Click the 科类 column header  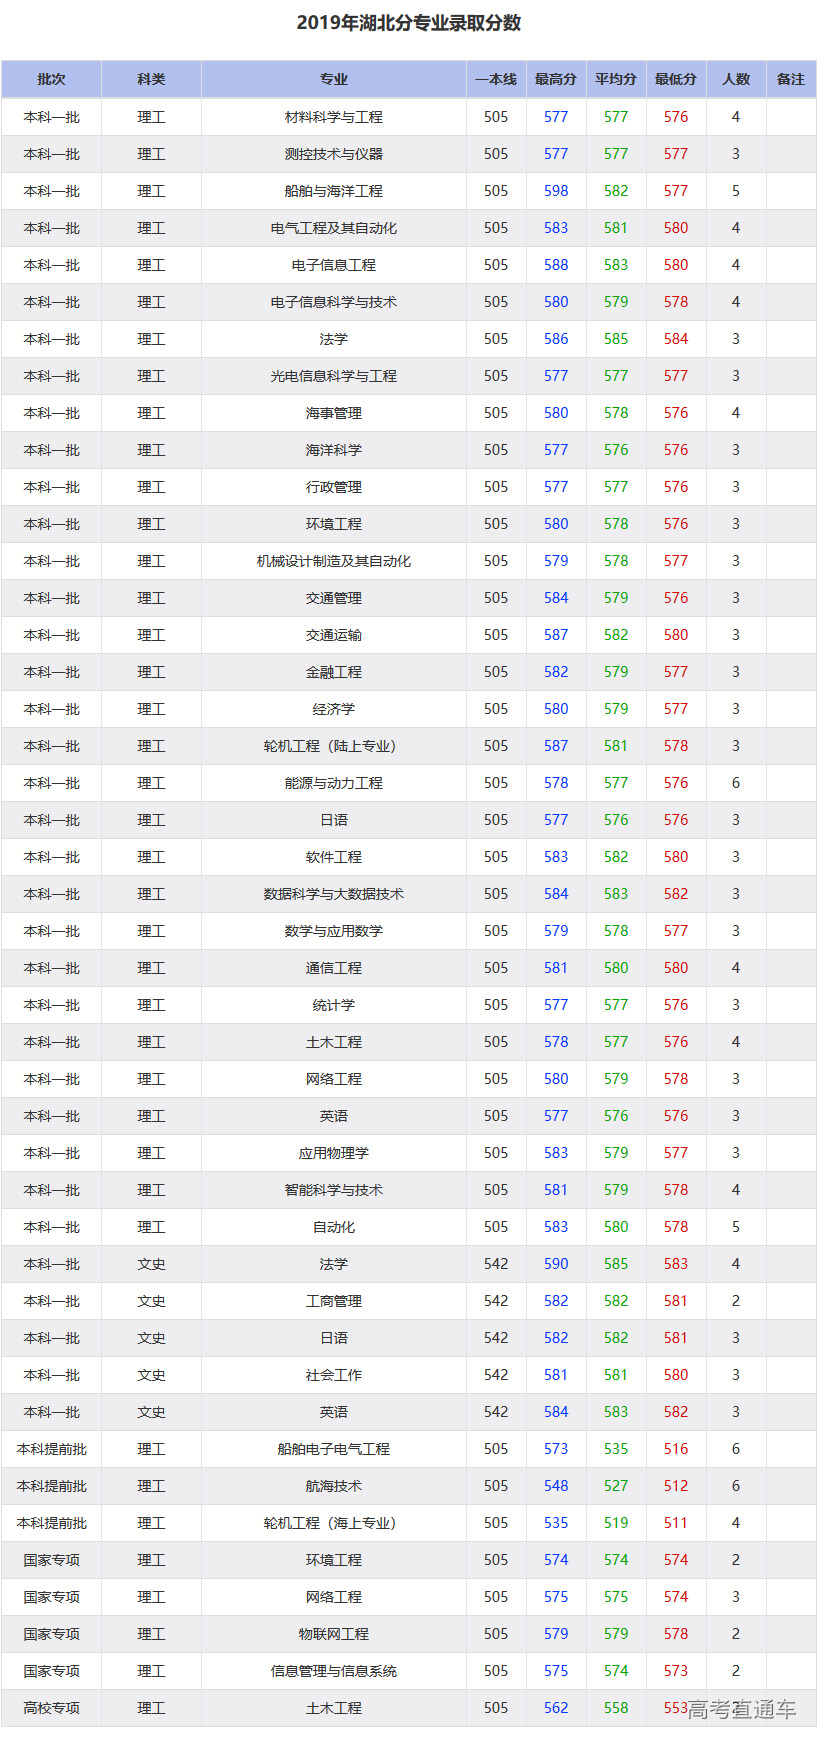151,79
